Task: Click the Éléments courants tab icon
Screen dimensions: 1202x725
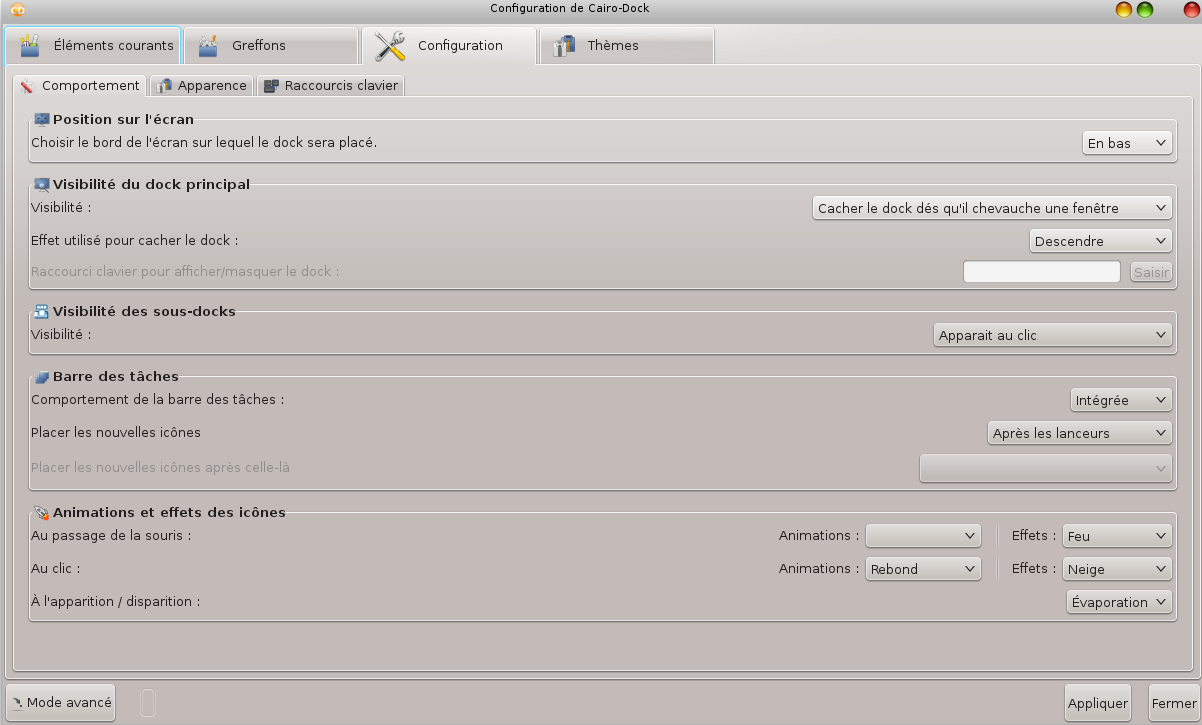Action: click(x=30, y=46)
